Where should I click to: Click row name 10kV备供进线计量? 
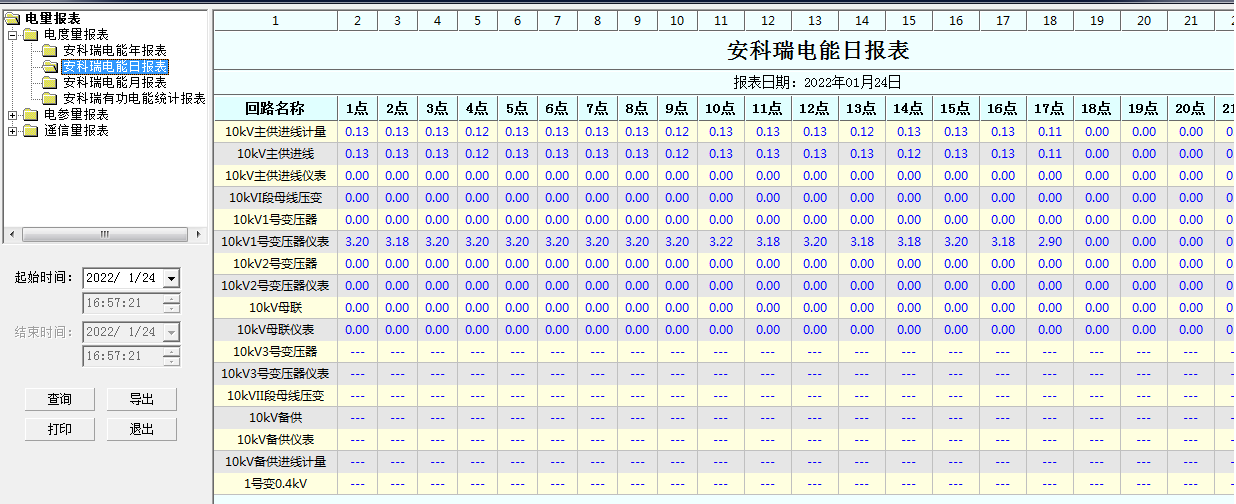click(x=276, y=461)
